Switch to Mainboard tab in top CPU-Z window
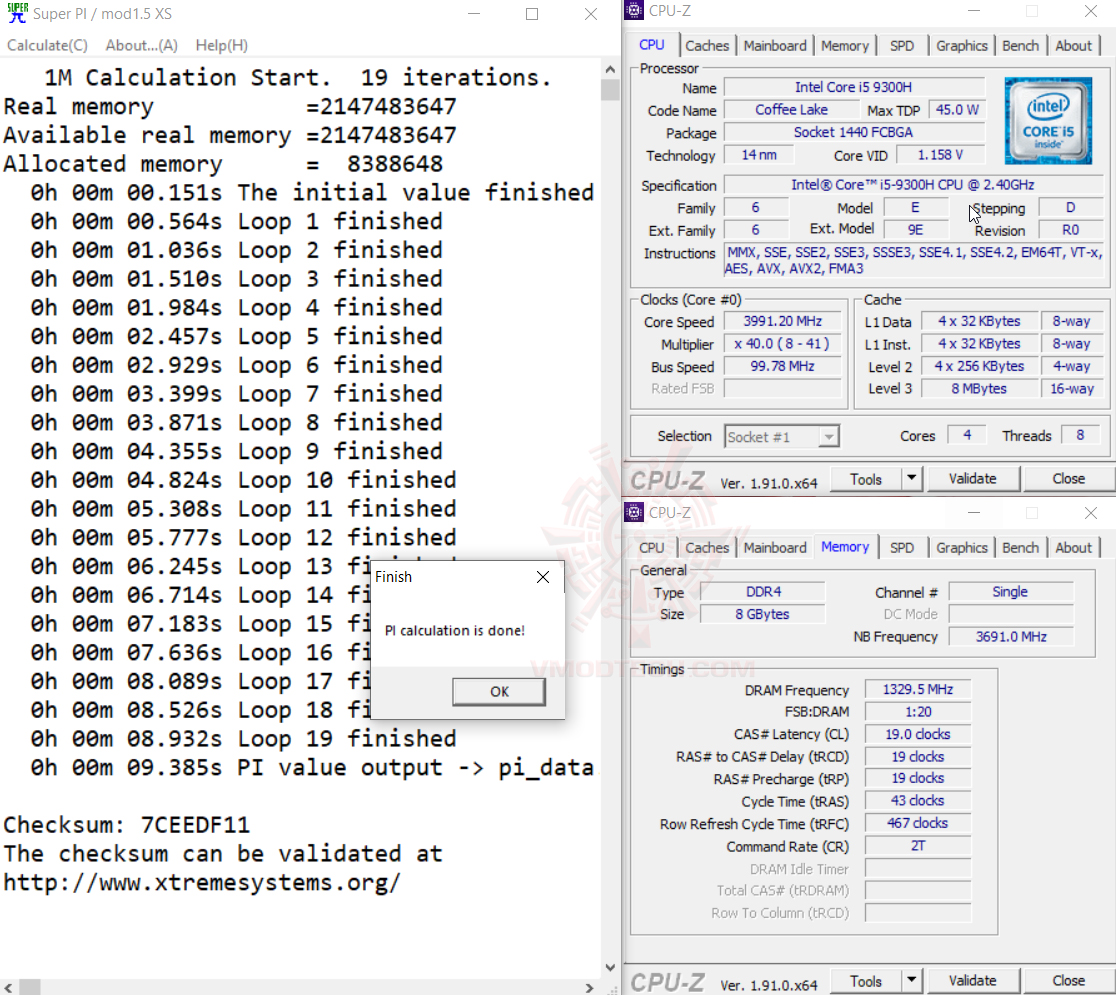This screenshot has width=1116, height=995. click(775, 46)
